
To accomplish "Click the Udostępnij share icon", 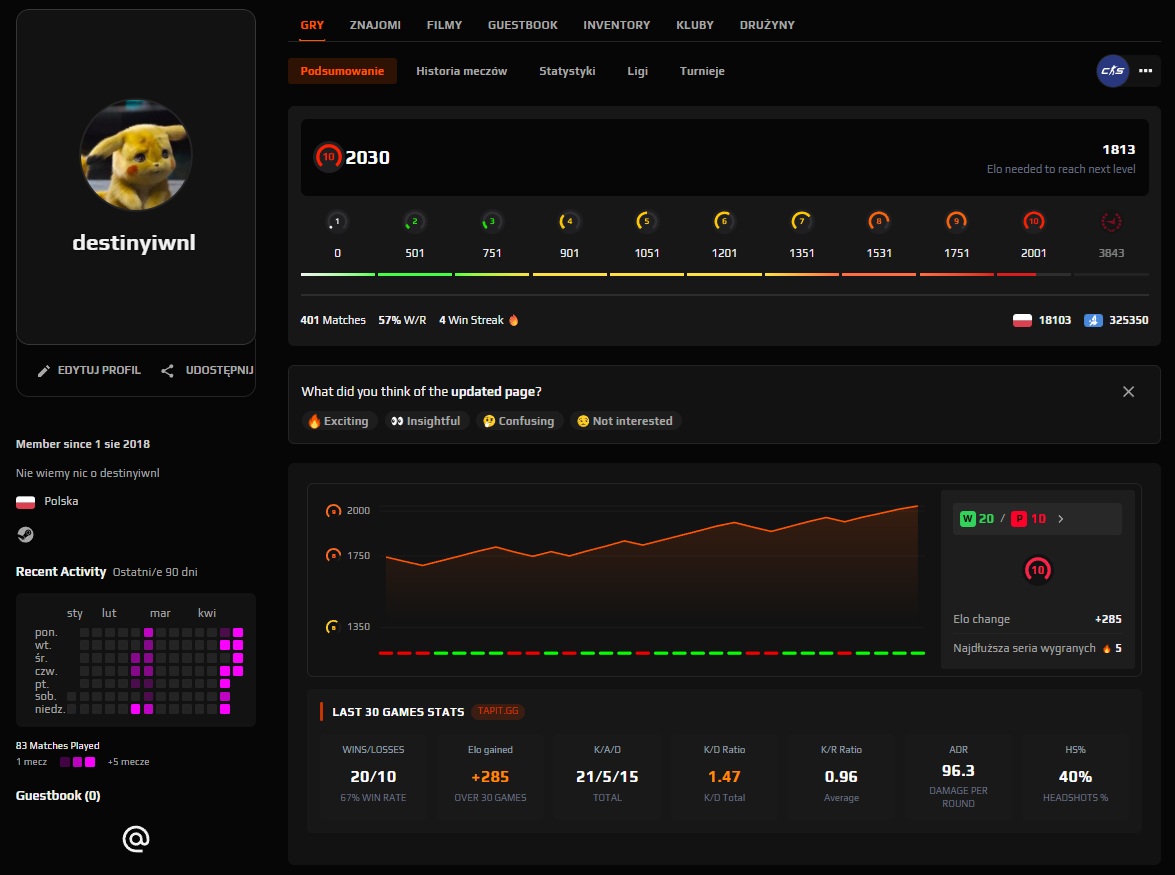I will point(168,371).
